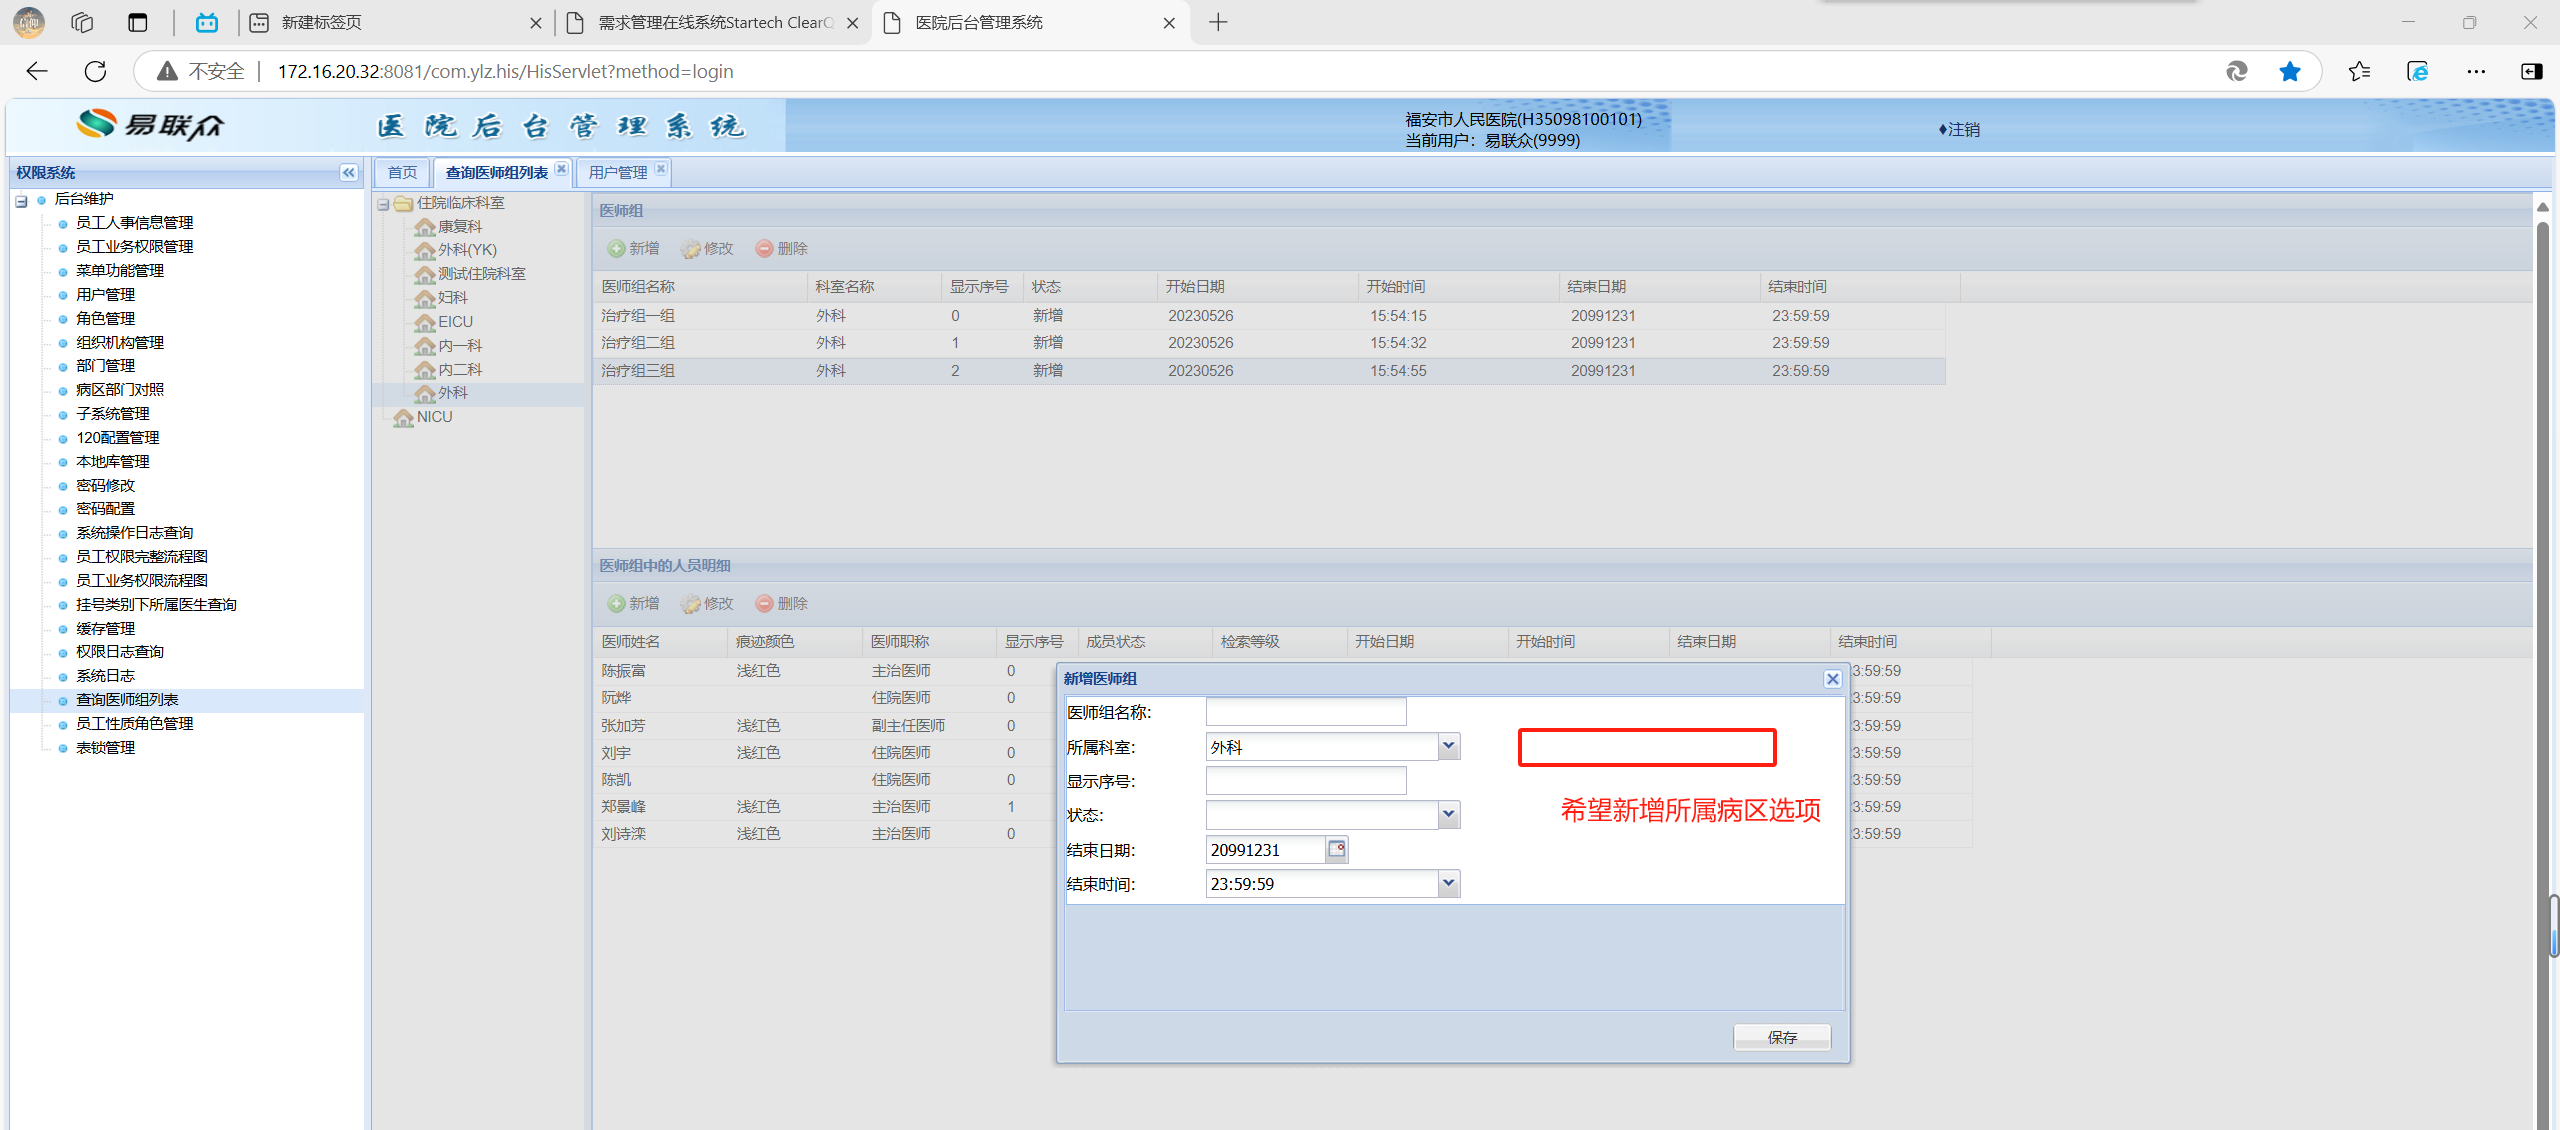Switch to the 用户管理 tab
The width and height of the screenshot is (2560, 1130).
(x=617, y=173)
